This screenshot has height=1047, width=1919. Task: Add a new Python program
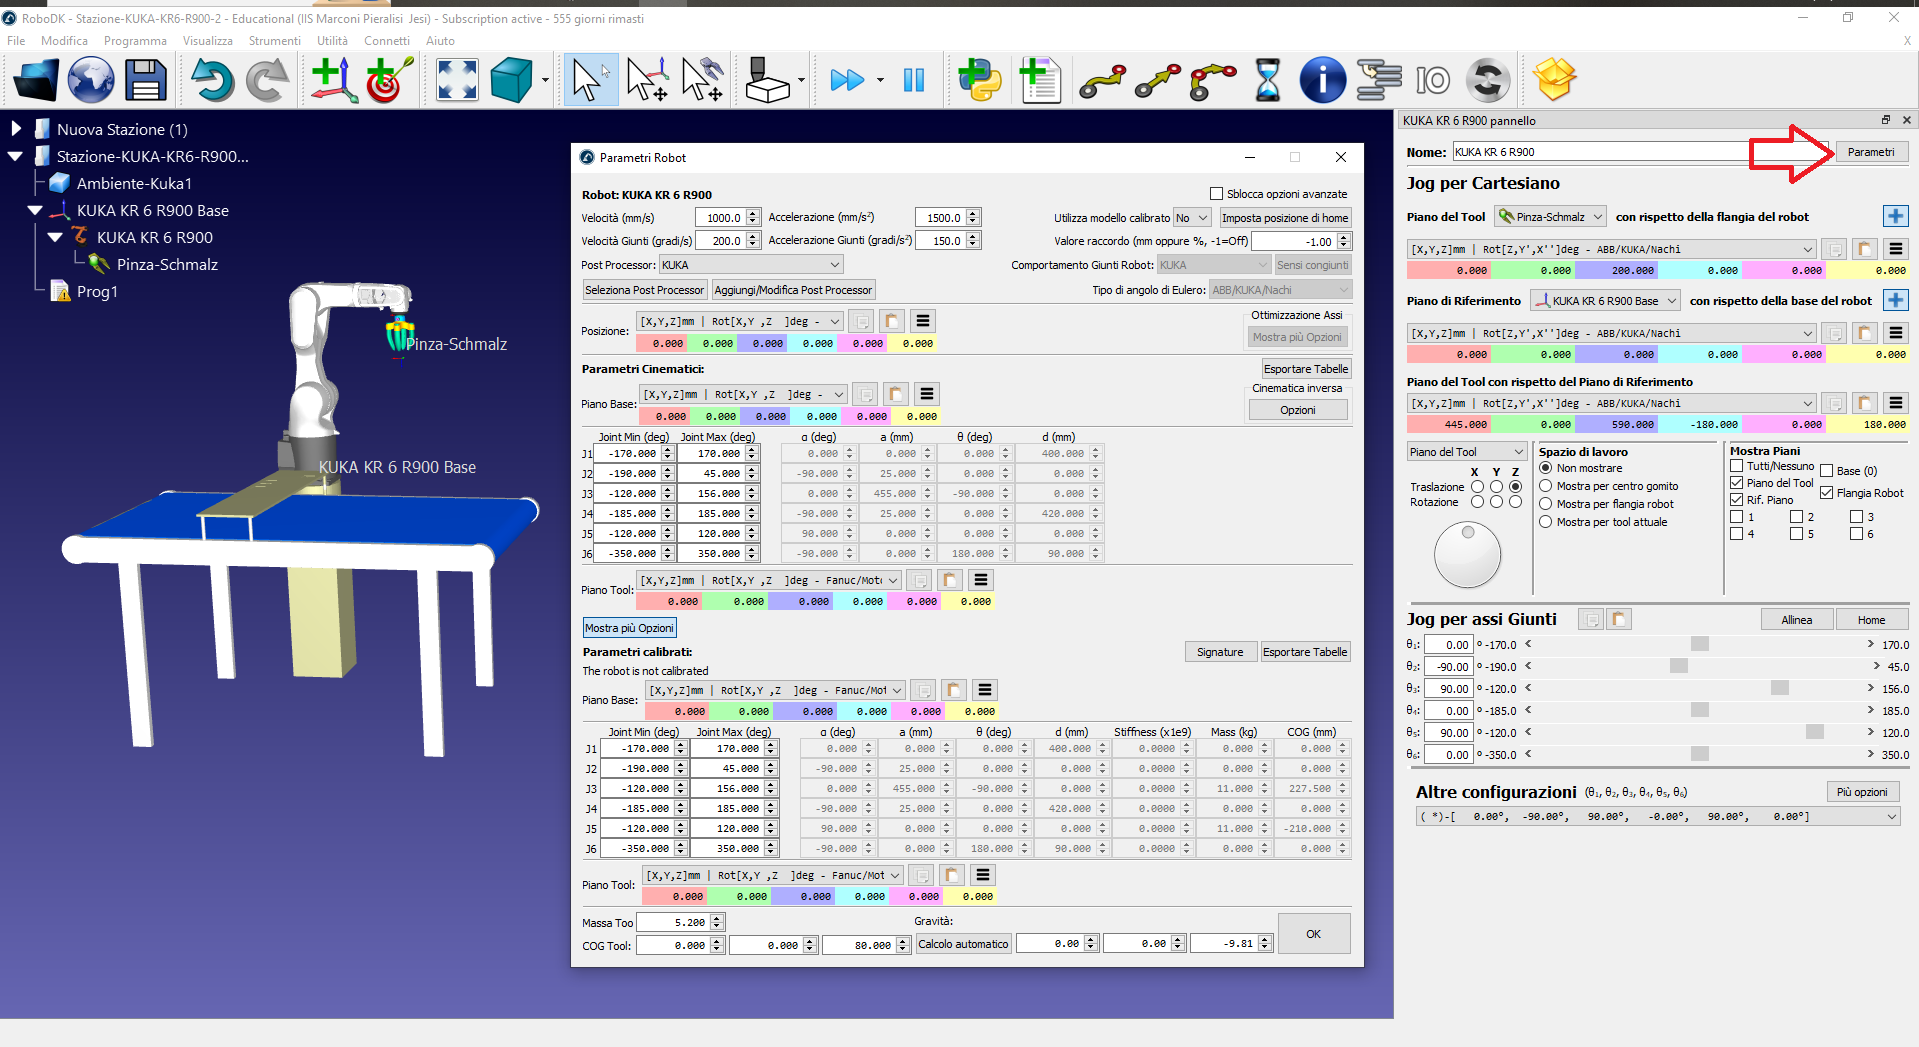click(x=980, y=80)
